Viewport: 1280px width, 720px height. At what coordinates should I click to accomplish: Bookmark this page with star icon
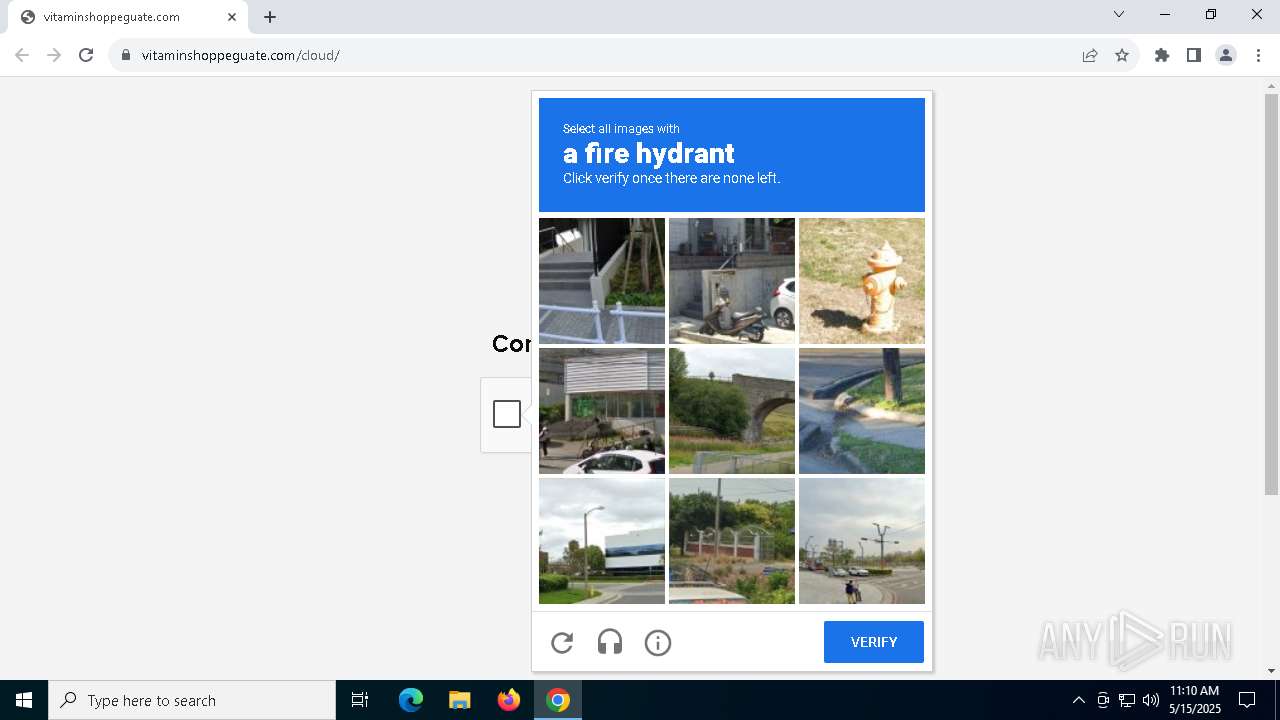tap(1122, 55)
